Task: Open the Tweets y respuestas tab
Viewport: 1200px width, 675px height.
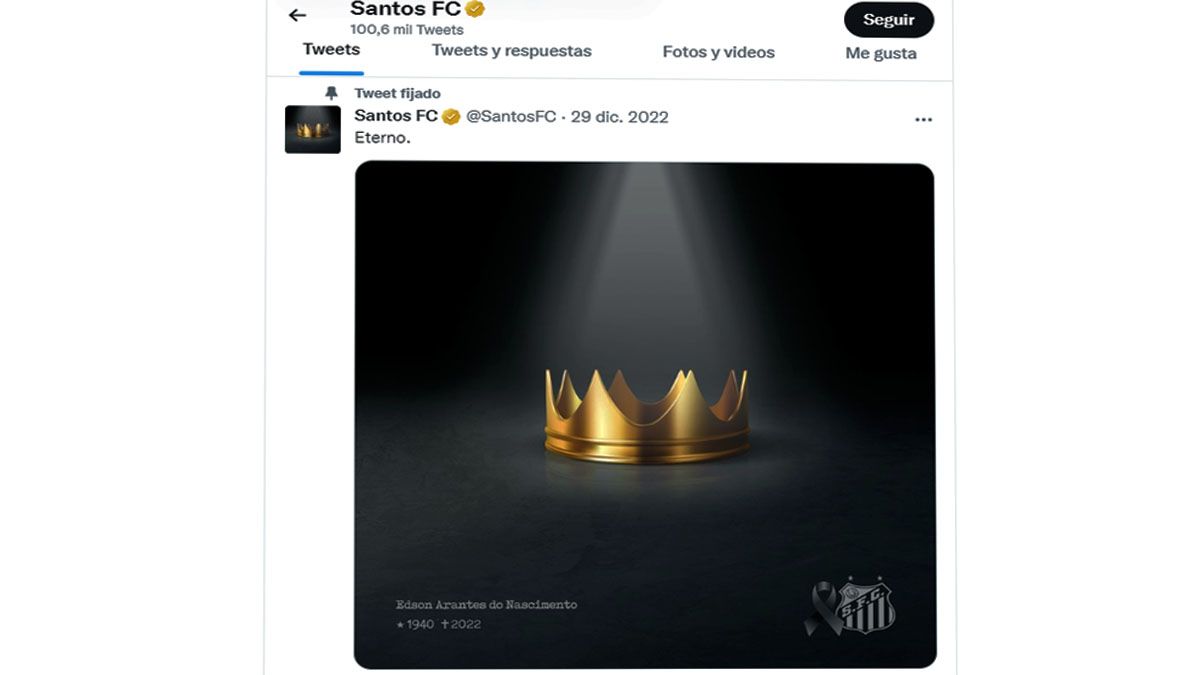Action: 511,51
